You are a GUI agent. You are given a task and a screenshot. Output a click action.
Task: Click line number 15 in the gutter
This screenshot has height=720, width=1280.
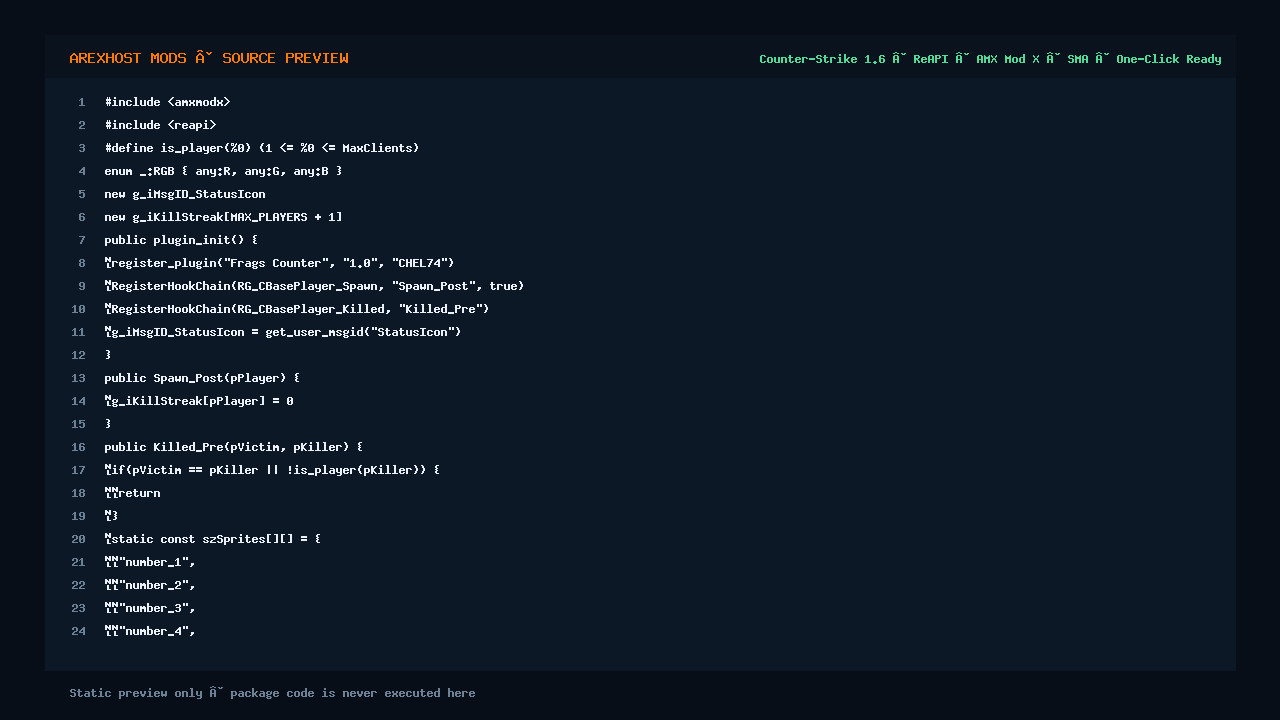point(79,424)
